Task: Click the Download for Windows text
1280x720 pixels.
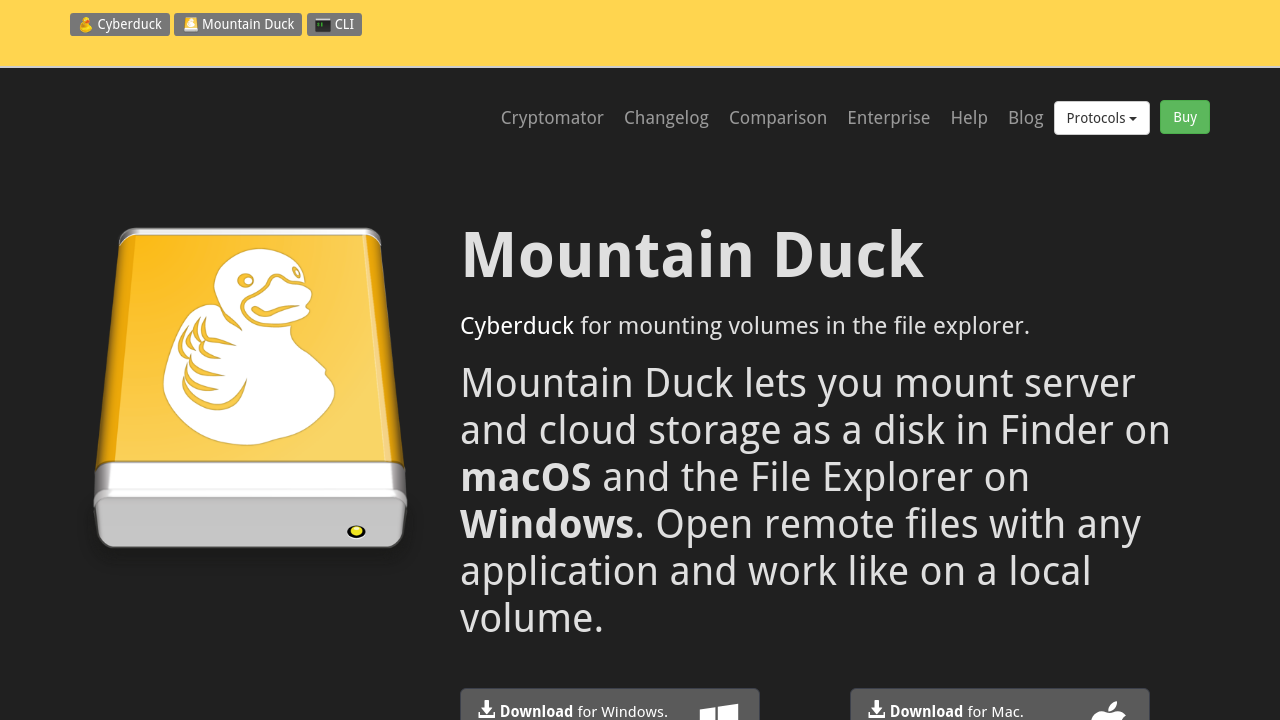Action: click(x=583, y=712)
